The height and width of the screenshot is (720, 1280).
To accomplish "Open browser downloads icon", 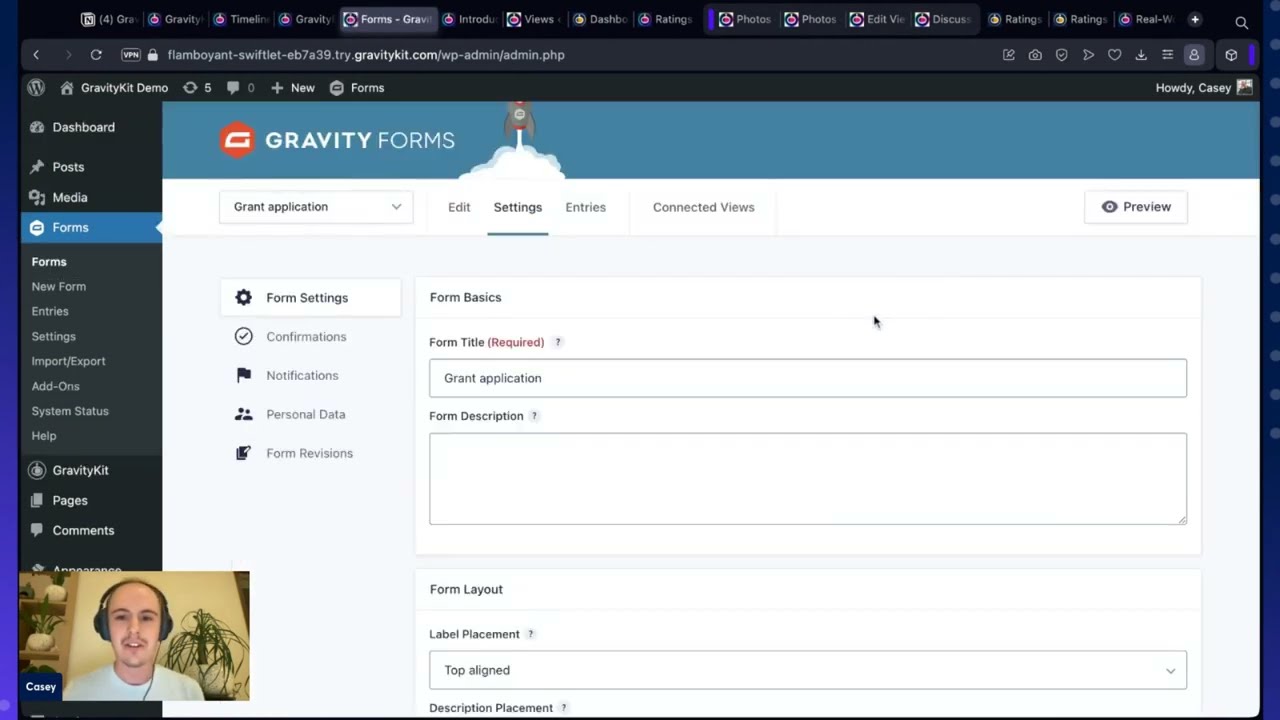I will (x=1141, y=55).
